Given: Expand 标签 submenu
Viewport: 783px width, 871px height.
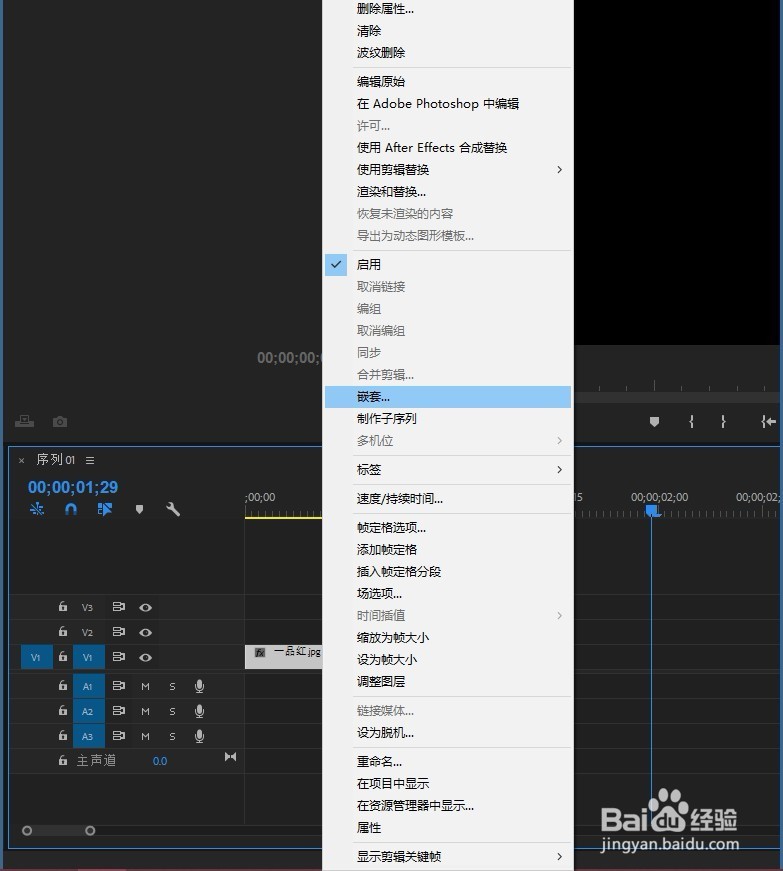Looking at the screenshot, I should 448,470.
